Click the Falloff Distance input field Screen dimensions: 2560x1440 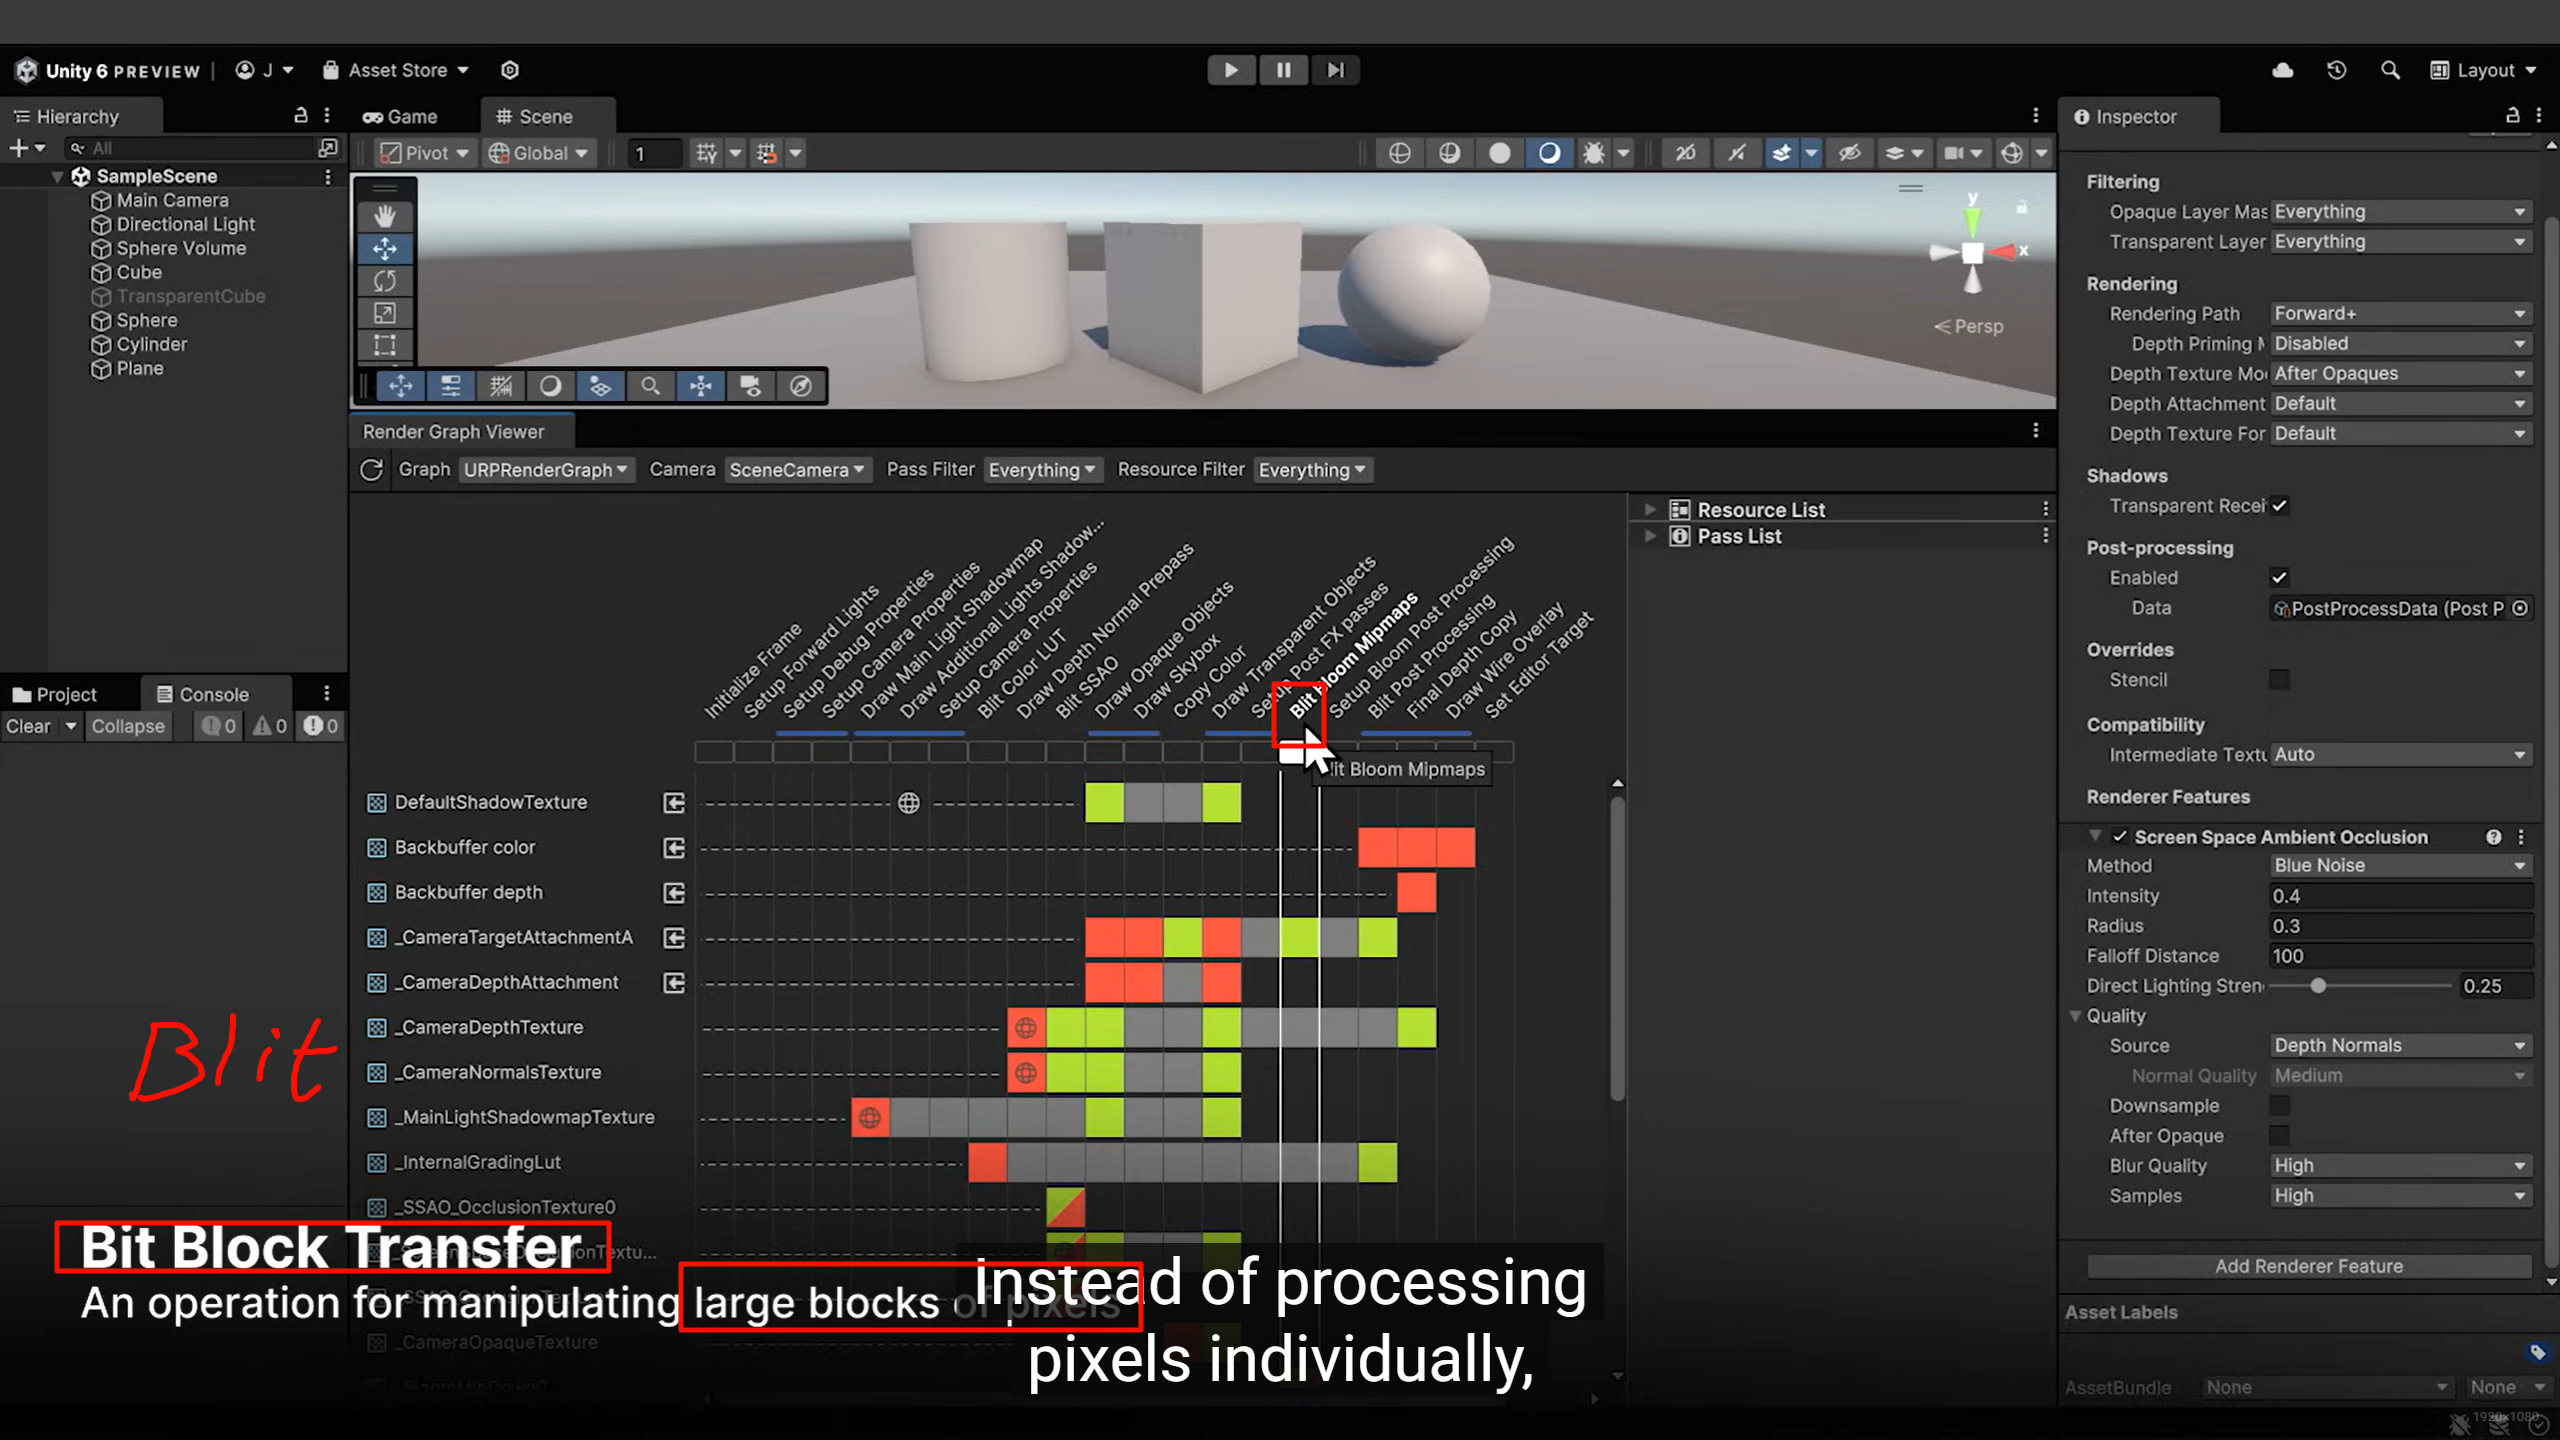point(2400,956)
